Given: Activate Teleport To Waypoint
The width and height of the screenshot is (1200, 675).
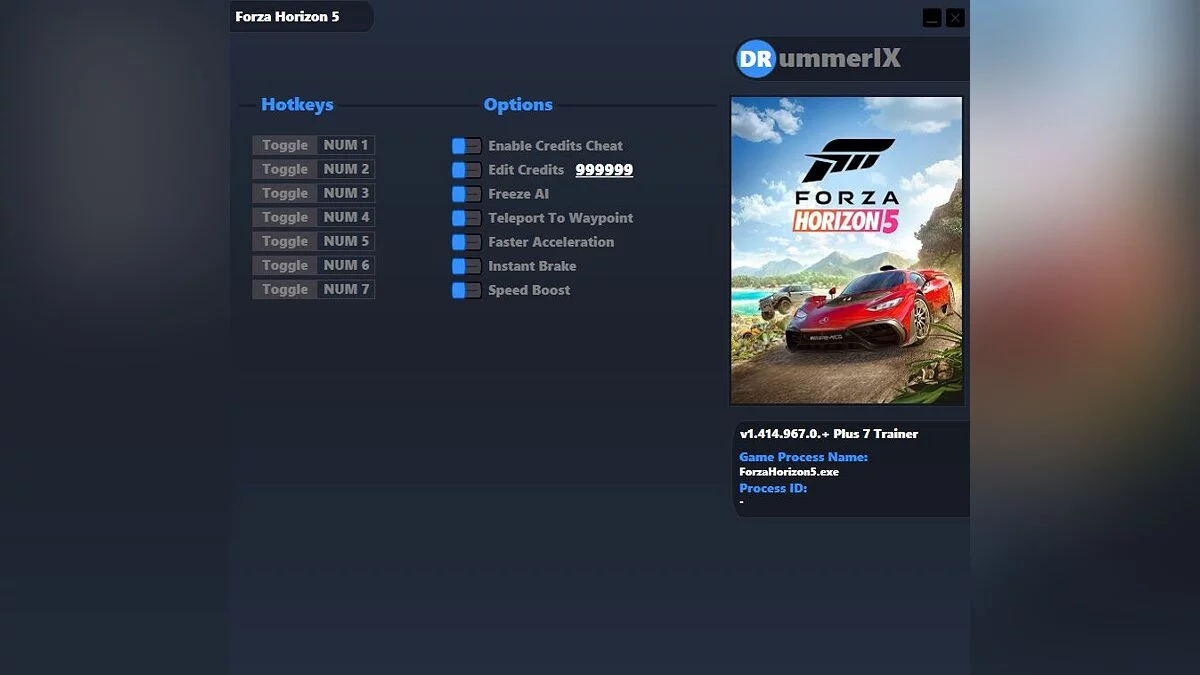Looking at the screenshot, I should tap(466, 217).
